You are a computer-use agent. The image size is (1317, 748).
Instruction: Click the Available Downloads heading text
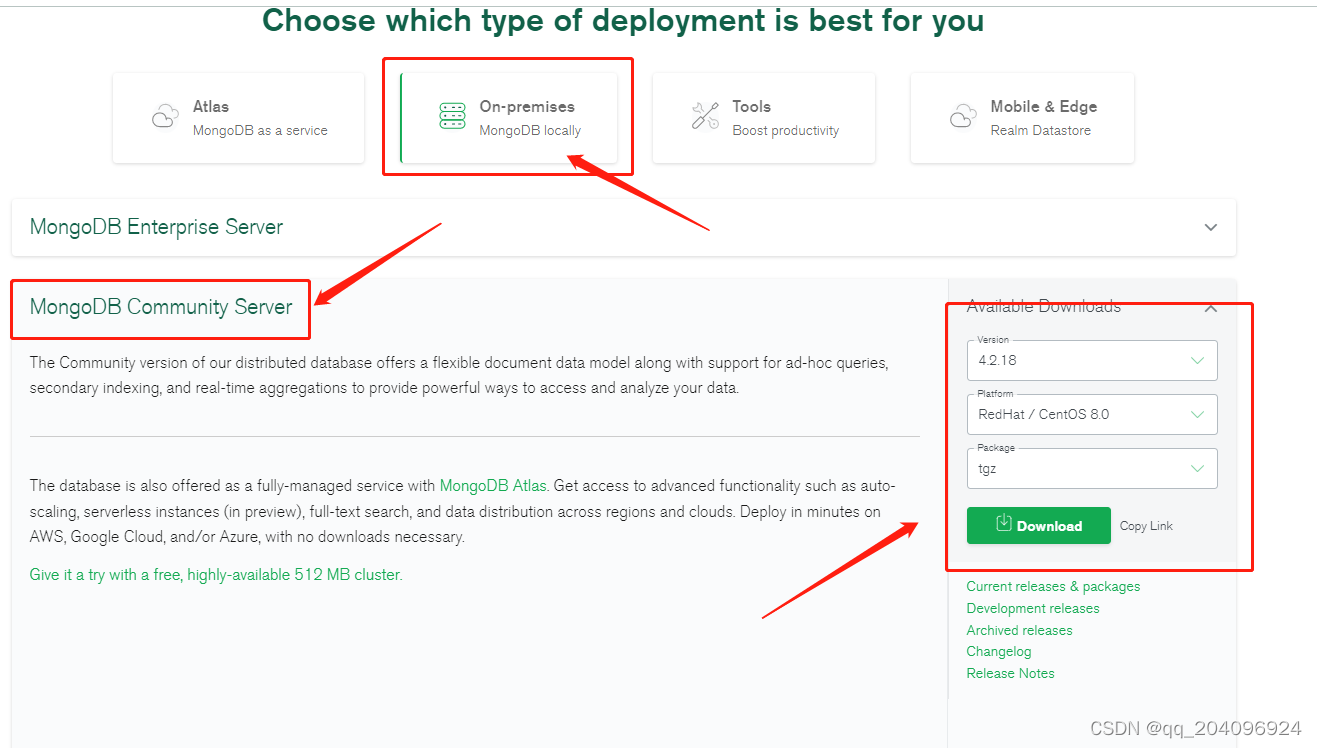pyautogui.click(x=1044, y=306)
